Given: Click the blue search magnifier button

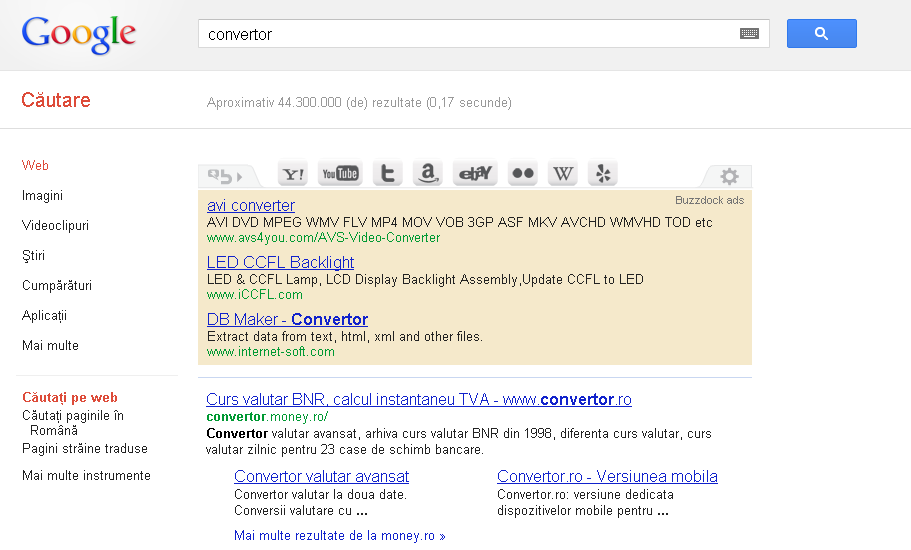Looking at the screenshot, I should pos(822,34).
